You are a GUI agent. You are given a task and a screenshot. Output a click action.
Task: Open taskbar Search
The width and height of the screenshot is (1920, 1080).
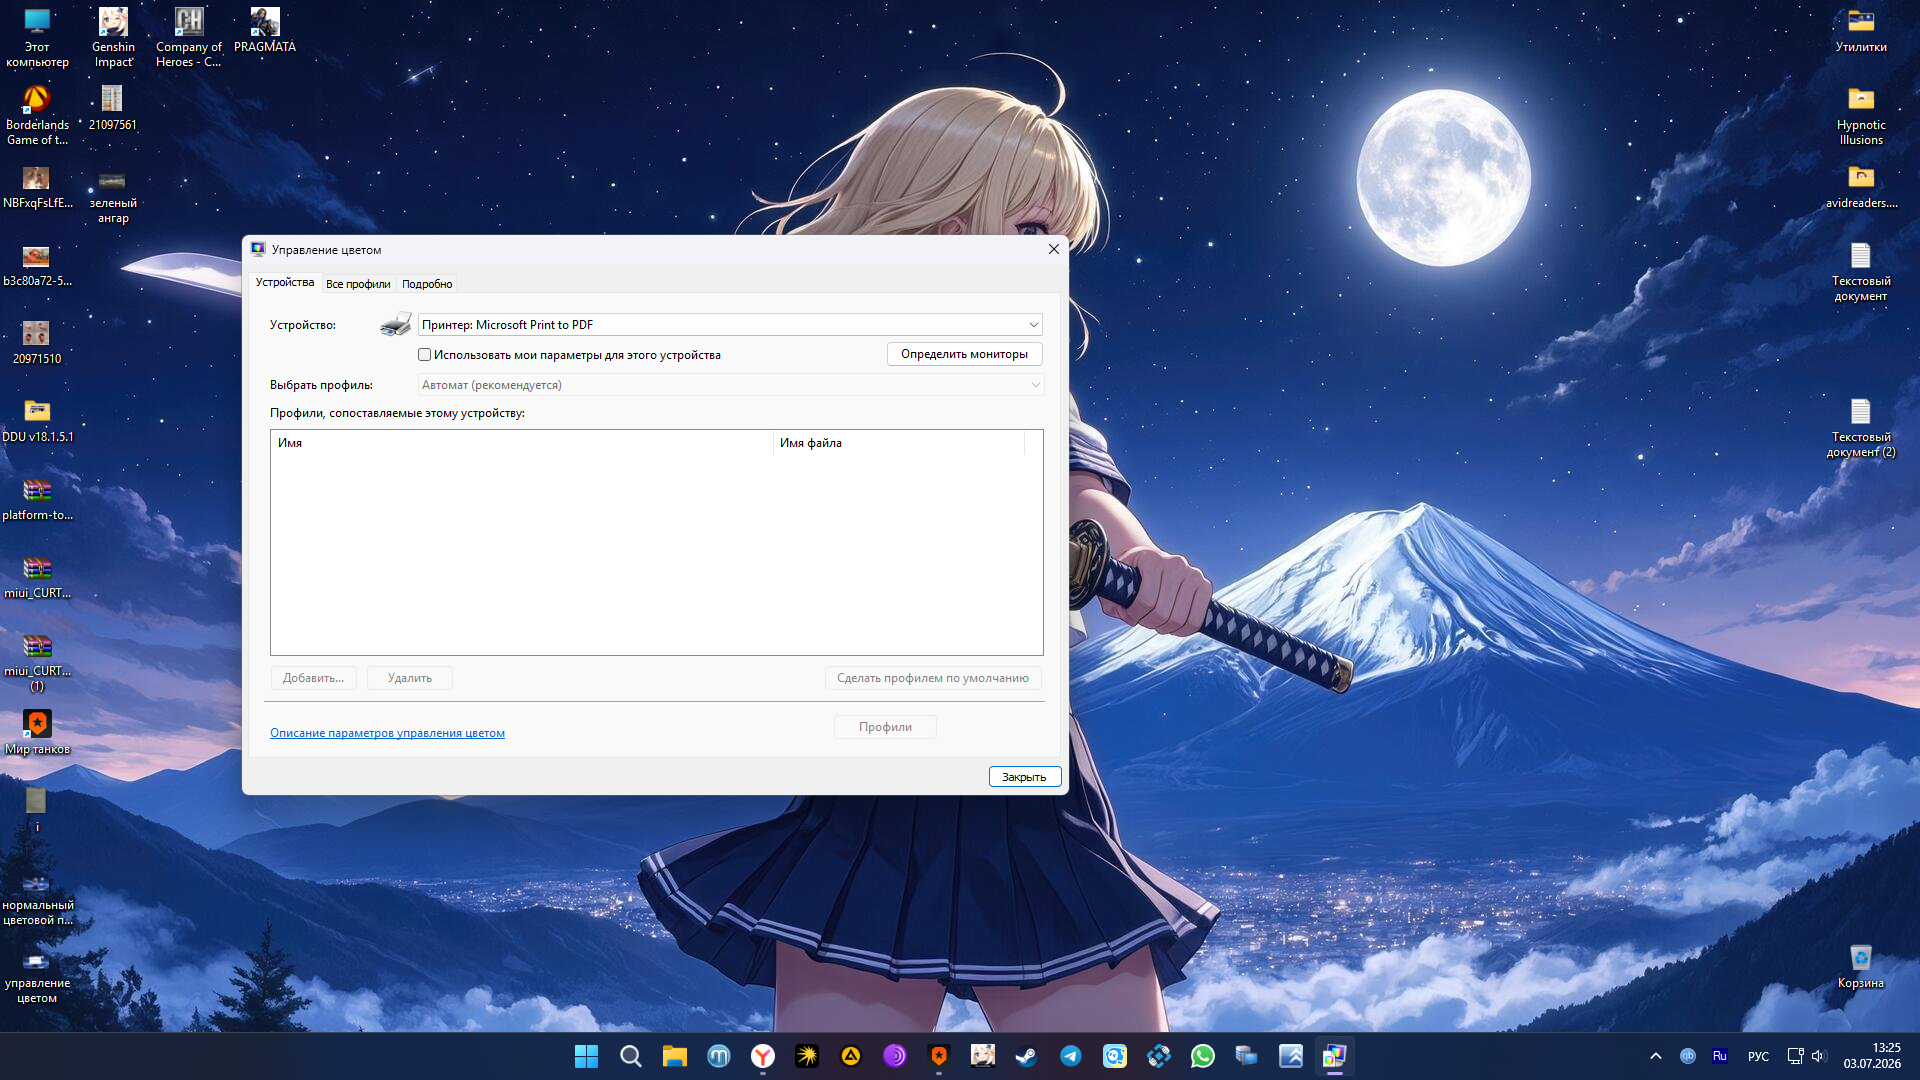[630, 1056]
